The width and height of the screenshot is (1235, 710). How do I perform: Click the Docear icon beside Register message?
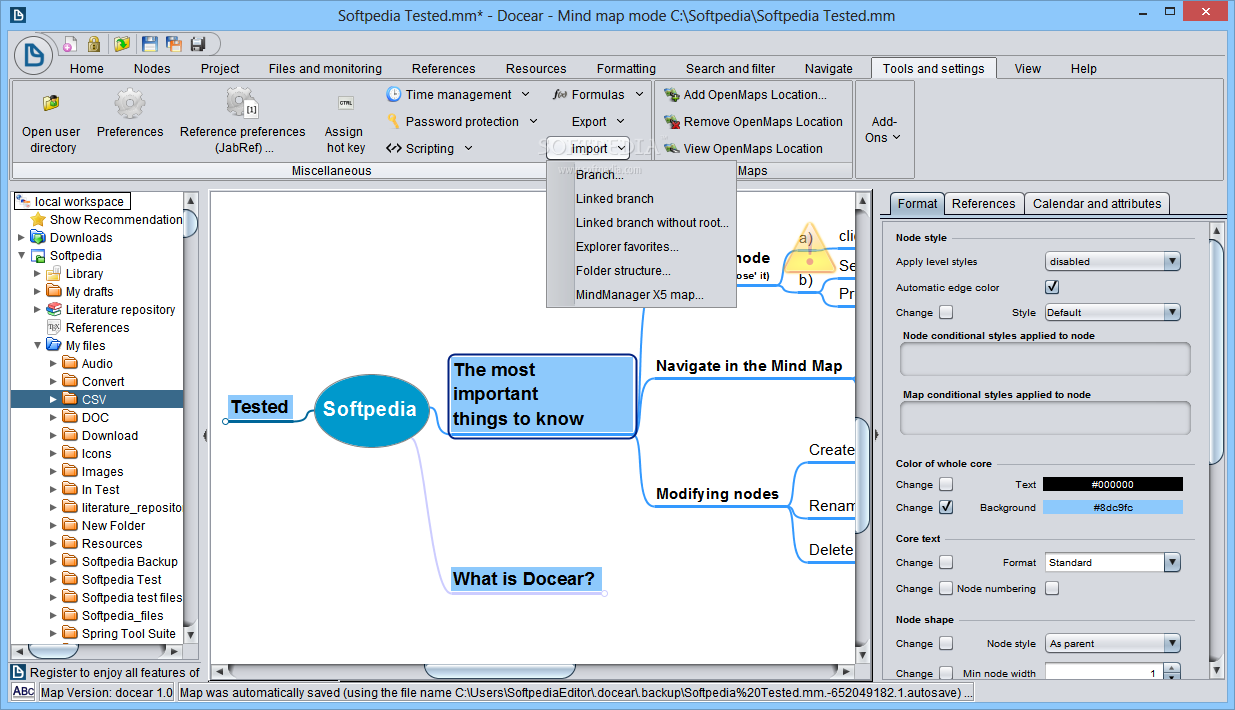click(x=18, y=672)
